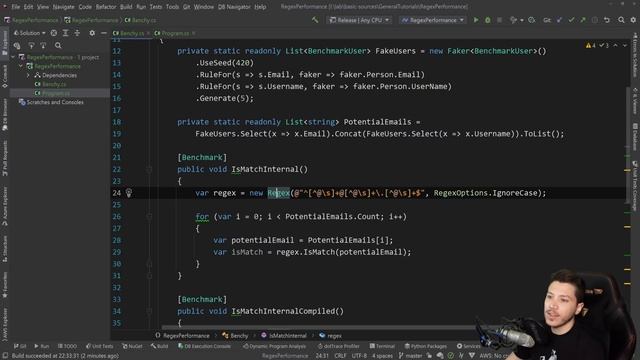Expand the Dependencies node in the tree
This screenshot has height=360, width=640.
pos(28,75)
